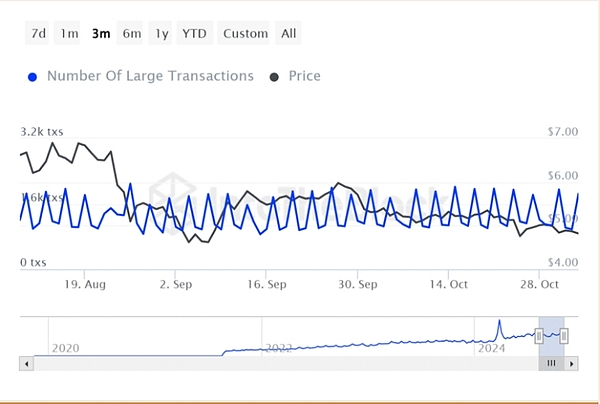Click the empty navigator scrollbar track
Viewport: 600px width, 404px height.
pyautogui.click(x=286, y=363)
